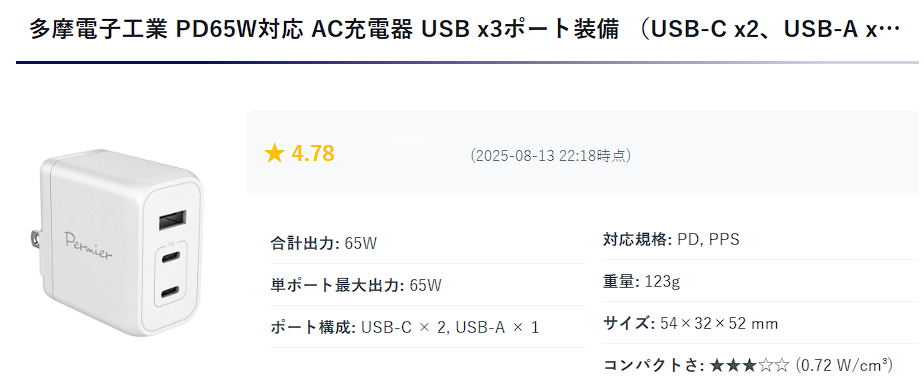Viewport: 924px width, 384px height.
Task: Select the ポート構成 USB-C × 2 row
Action: (428, 327)
